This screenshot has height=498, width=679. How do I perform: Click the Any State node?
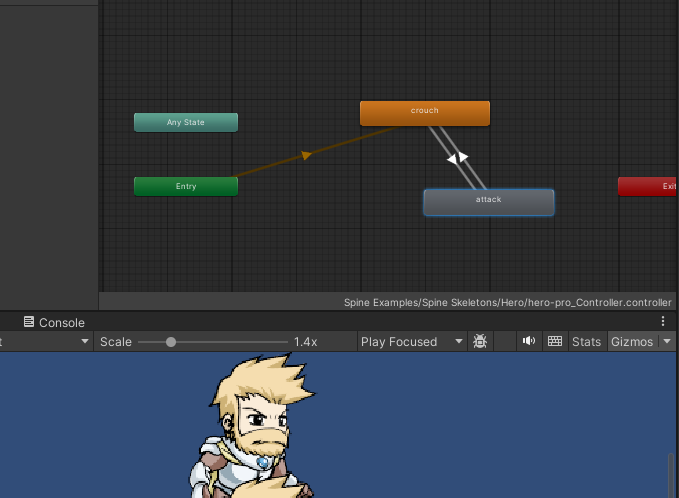click(x=186, y=123)
